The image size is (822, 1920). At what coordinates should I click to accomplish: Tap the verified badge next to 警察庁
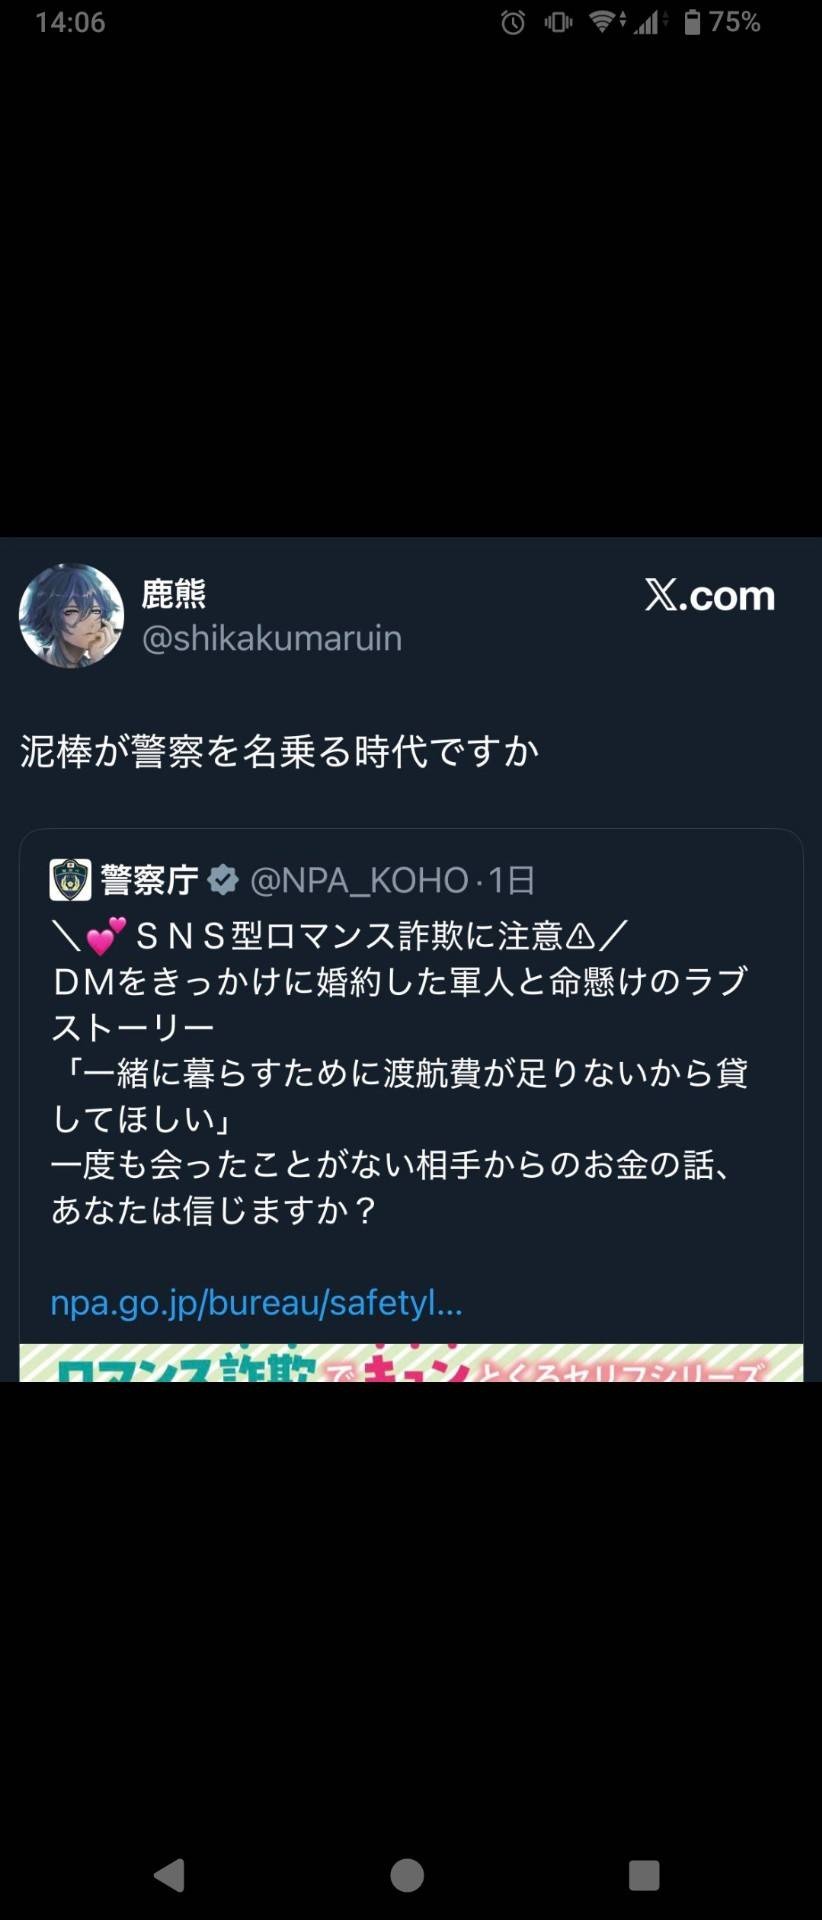pyautogui.click(x=223, y=880)
